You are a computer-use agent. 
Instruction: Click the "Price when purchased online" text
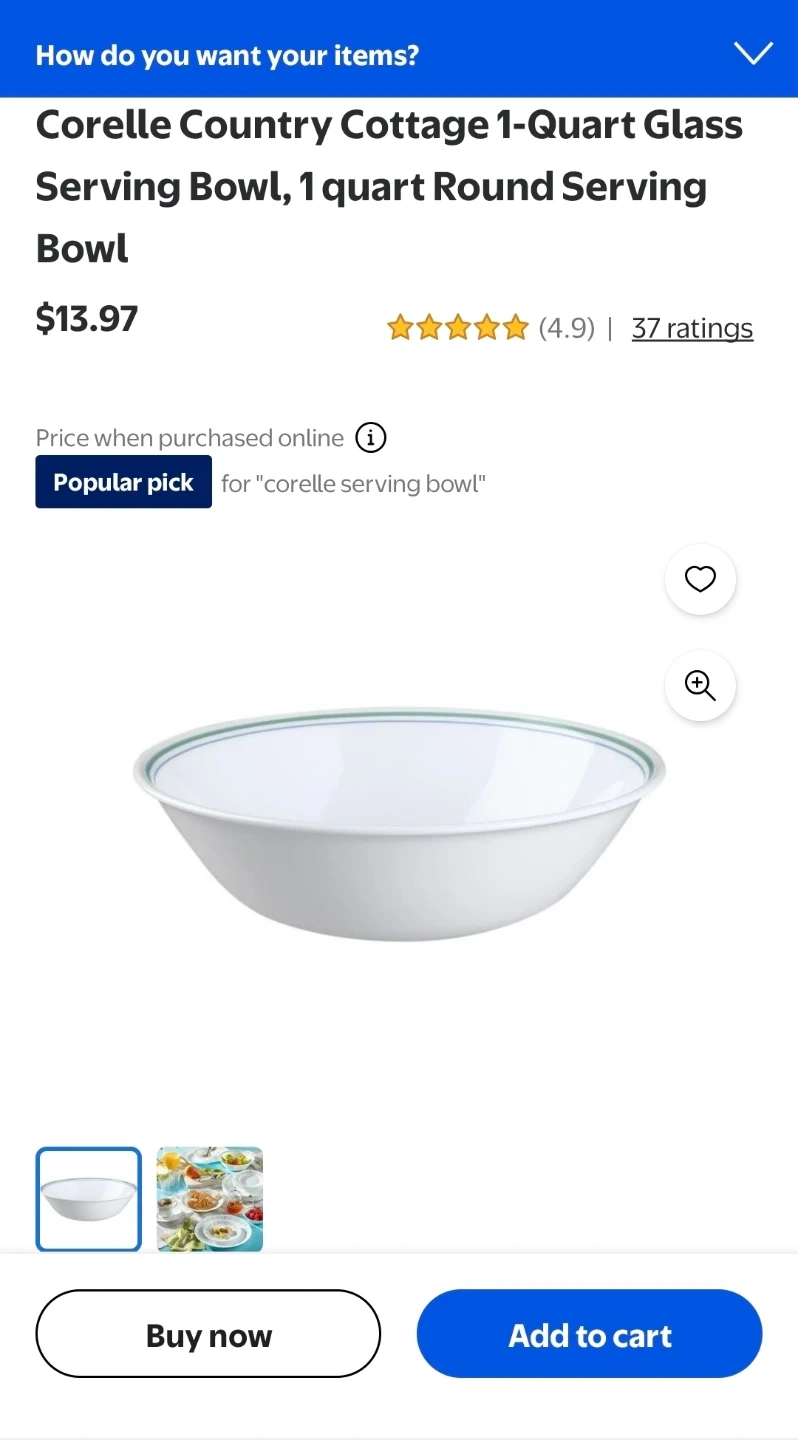190,438
